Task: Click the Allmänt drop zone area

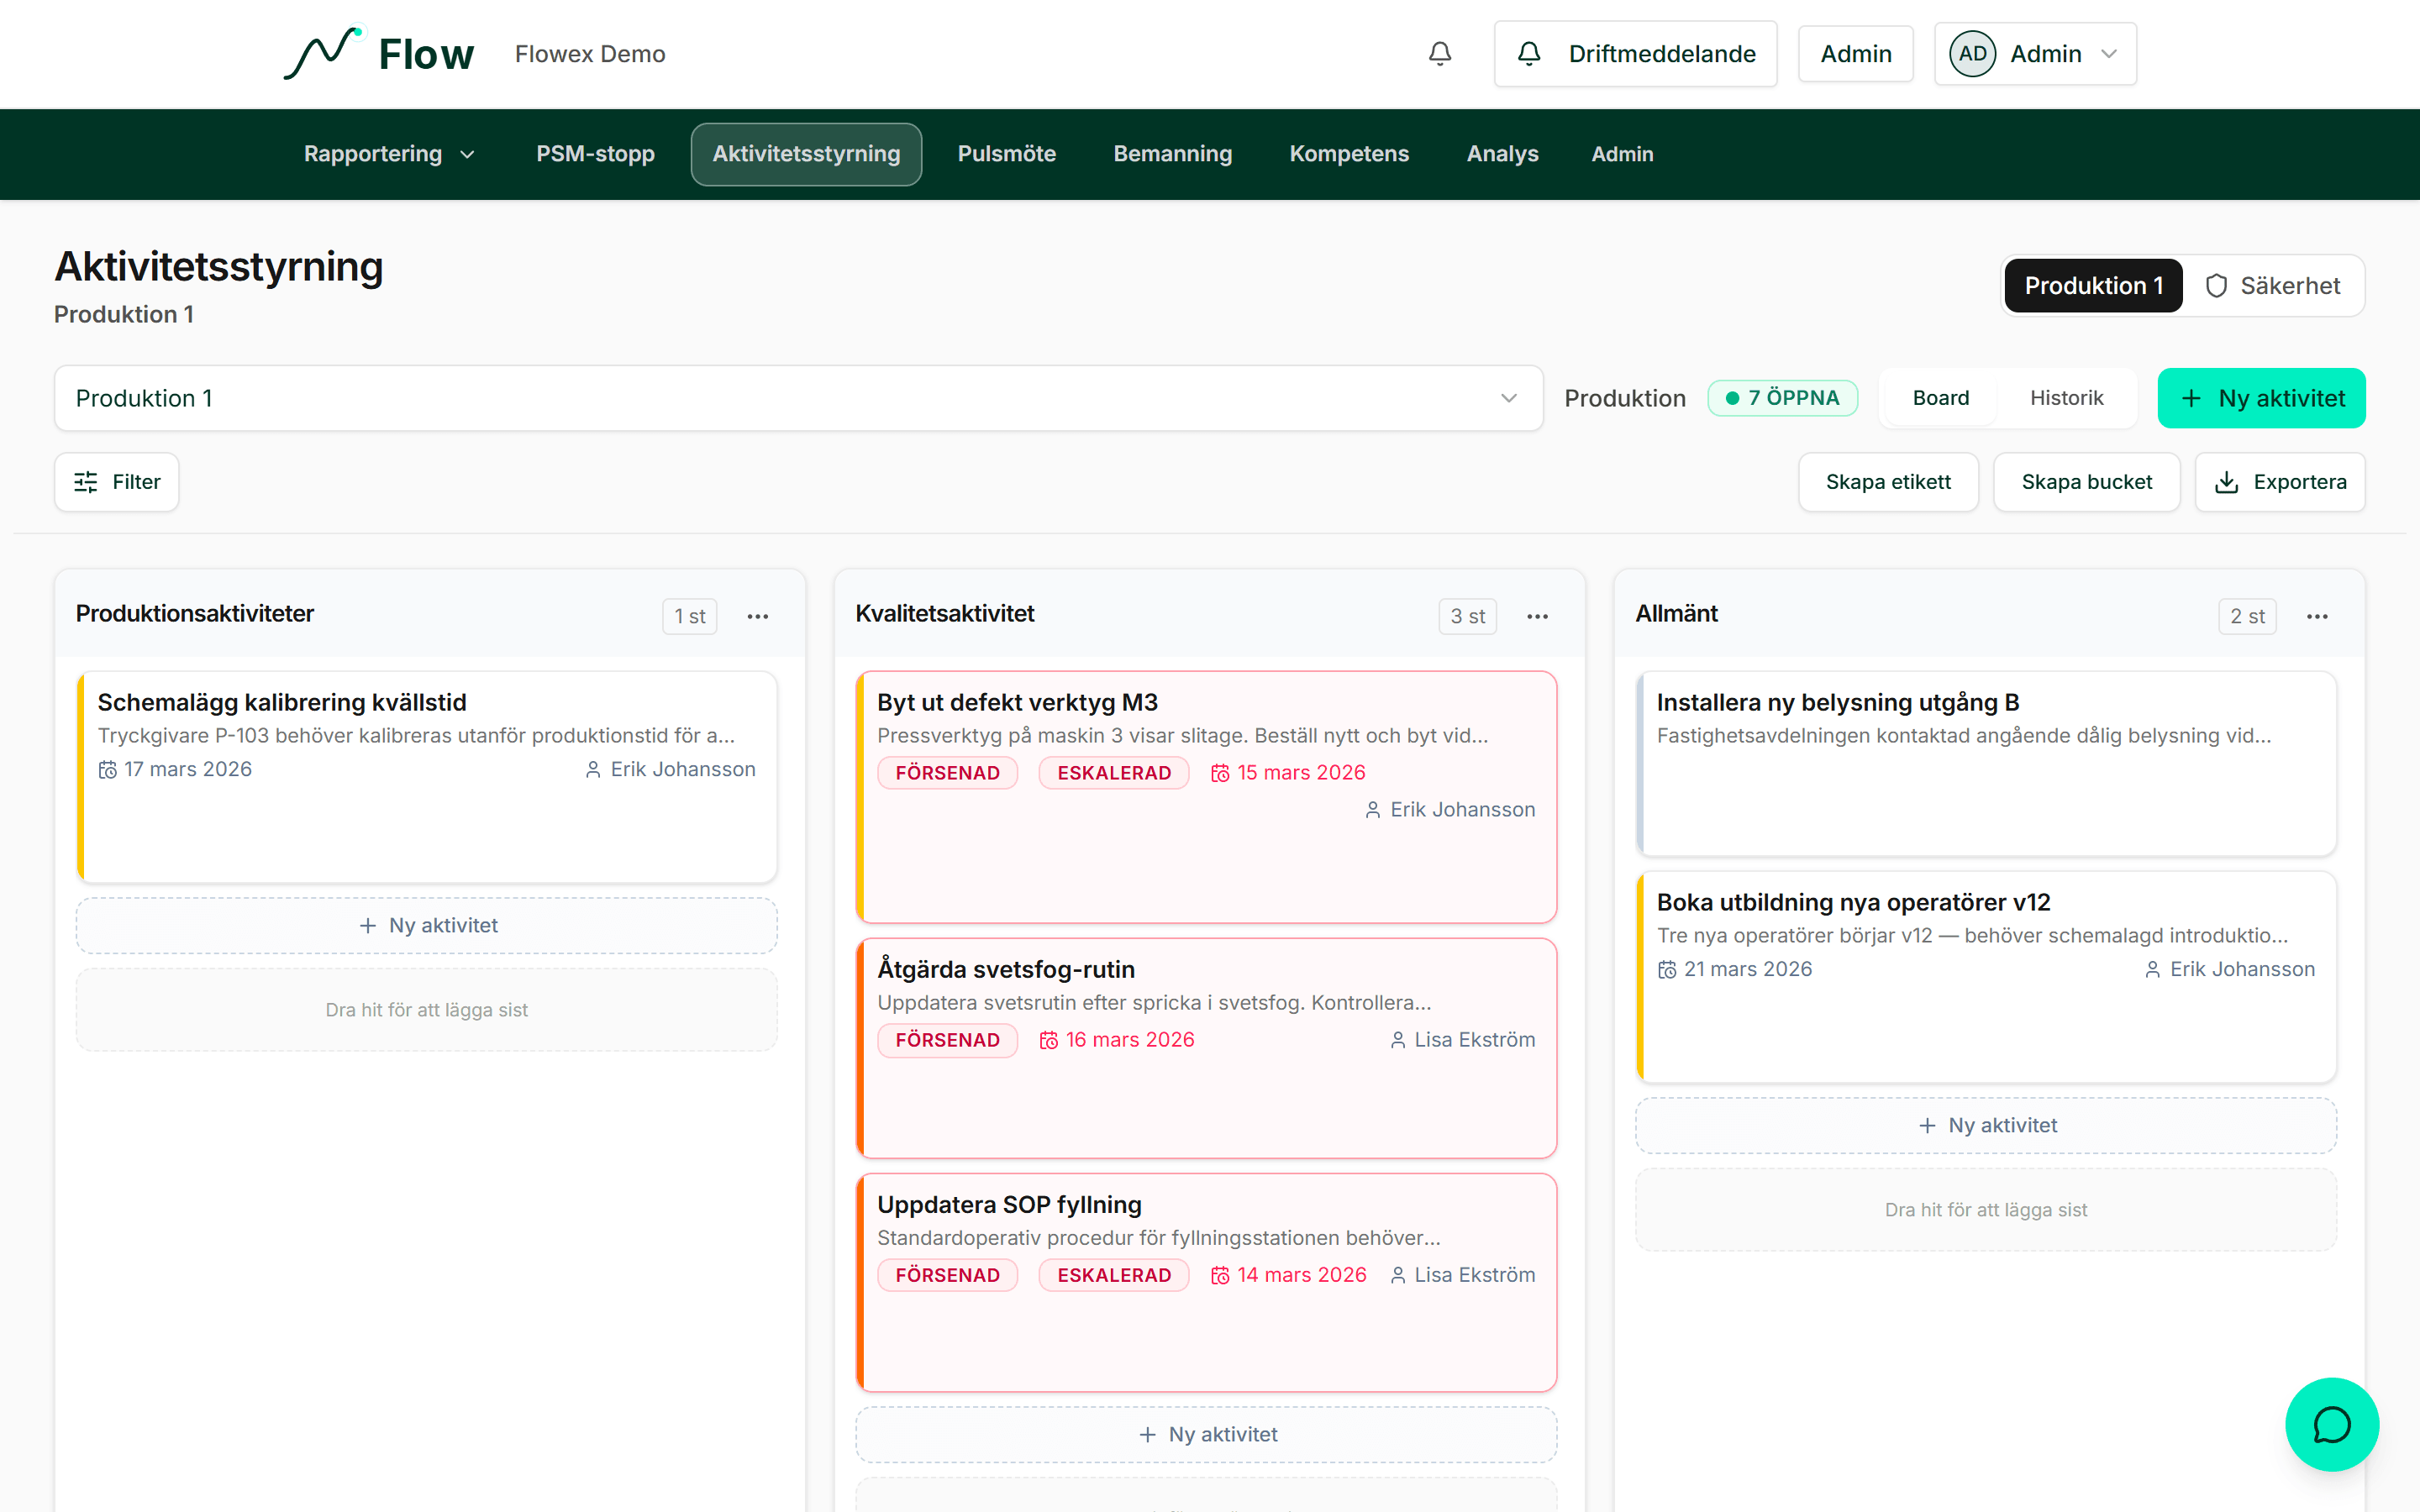Action: click(1986, 1209)
